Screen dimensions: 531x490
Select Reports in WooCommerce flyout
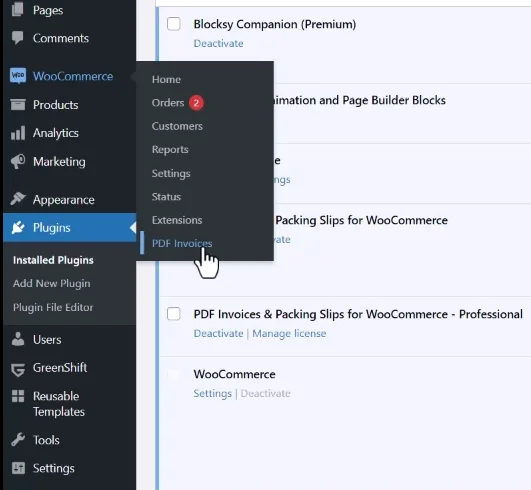170,149
